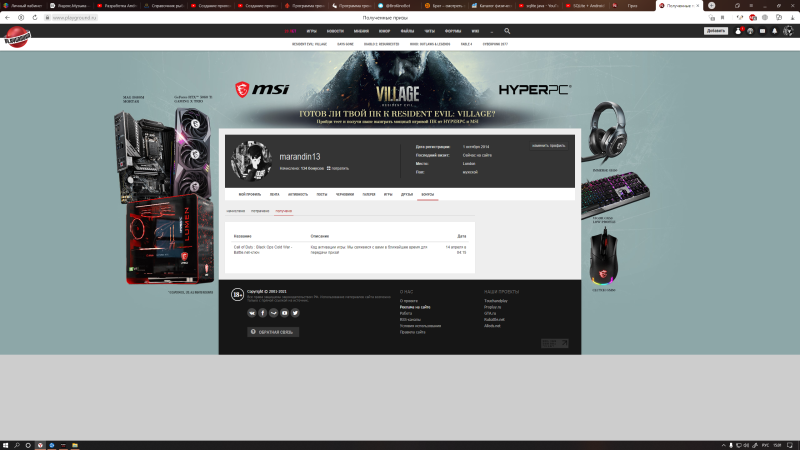This screenshot has width=800, height=450.
Task: Select the 'Форумы' main navigation item
Action: (x=453, y=31)
